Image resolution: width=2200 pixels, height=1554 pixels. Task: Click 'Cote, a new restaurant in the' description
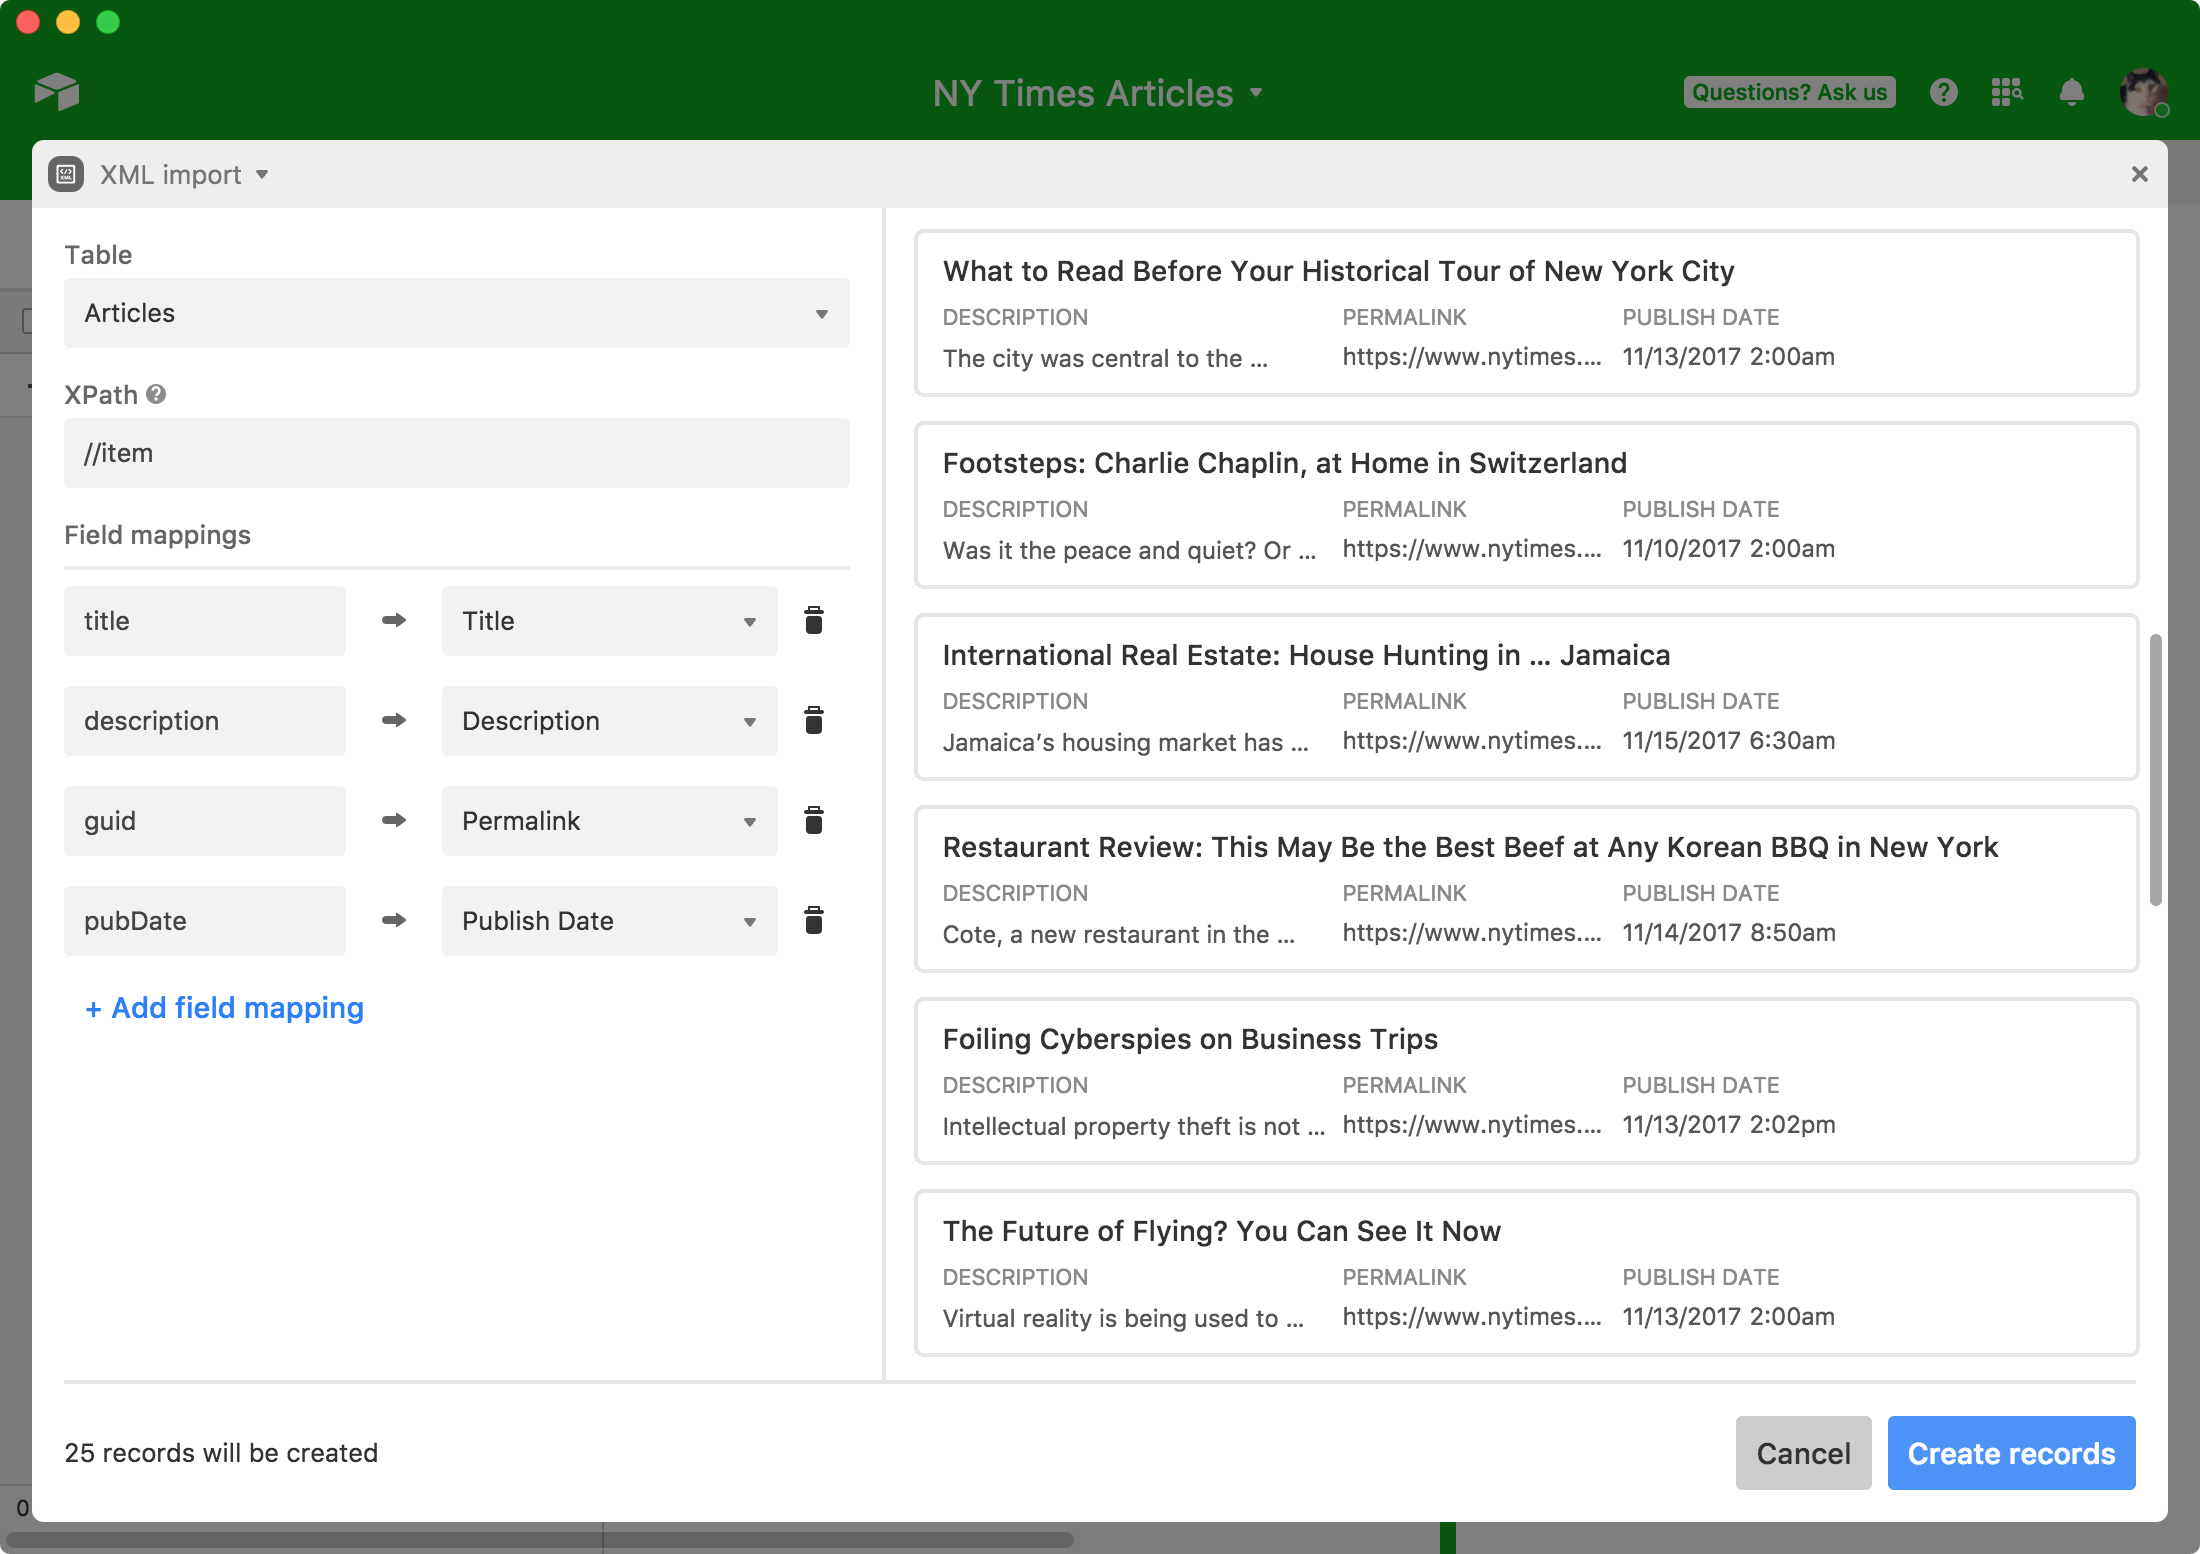pos(1118,934)
